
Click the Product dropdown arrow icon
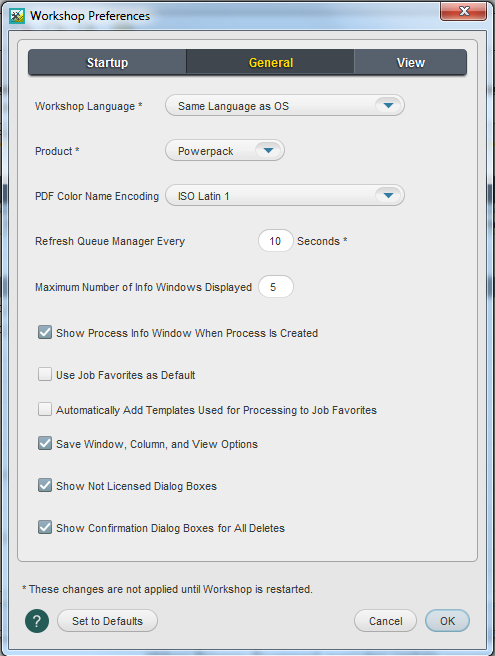(268, 151)
